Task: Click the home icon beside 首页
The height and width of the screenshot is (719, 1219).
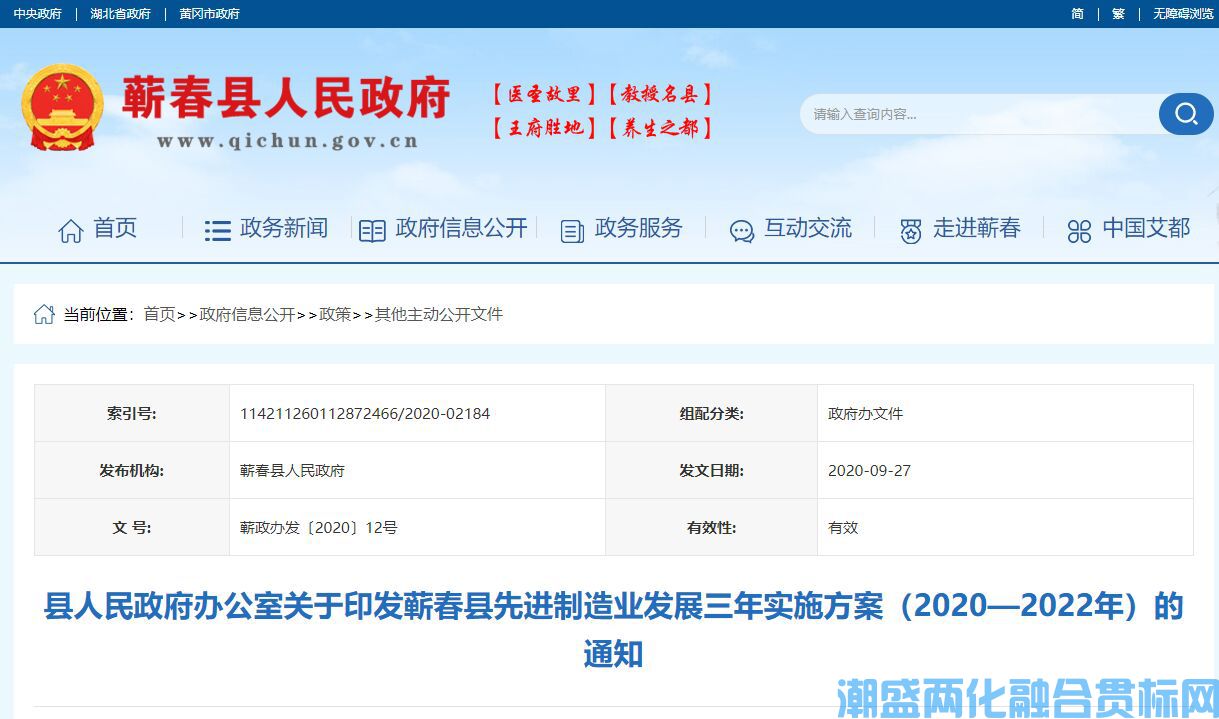Action: (71, 230)
